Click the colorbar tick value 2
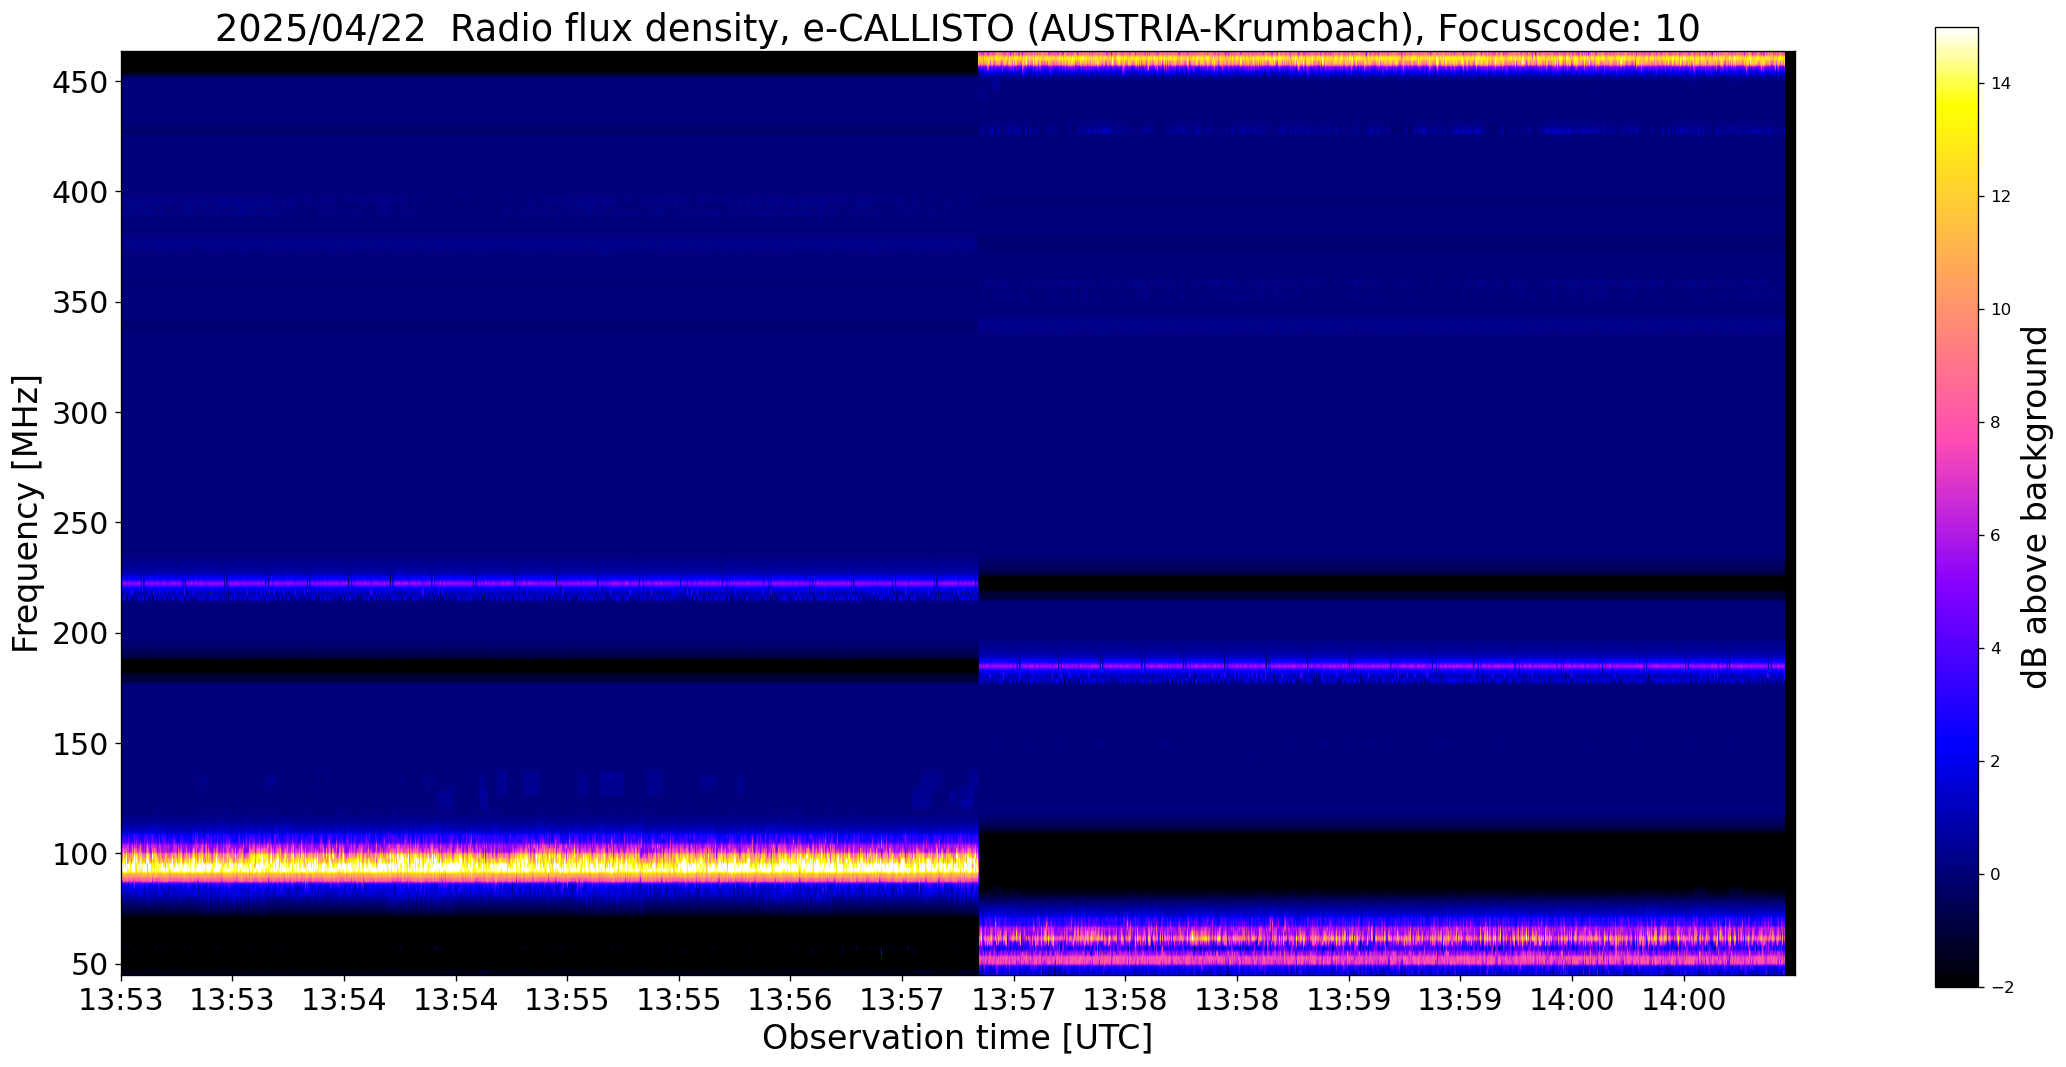 pos(1996,762)
